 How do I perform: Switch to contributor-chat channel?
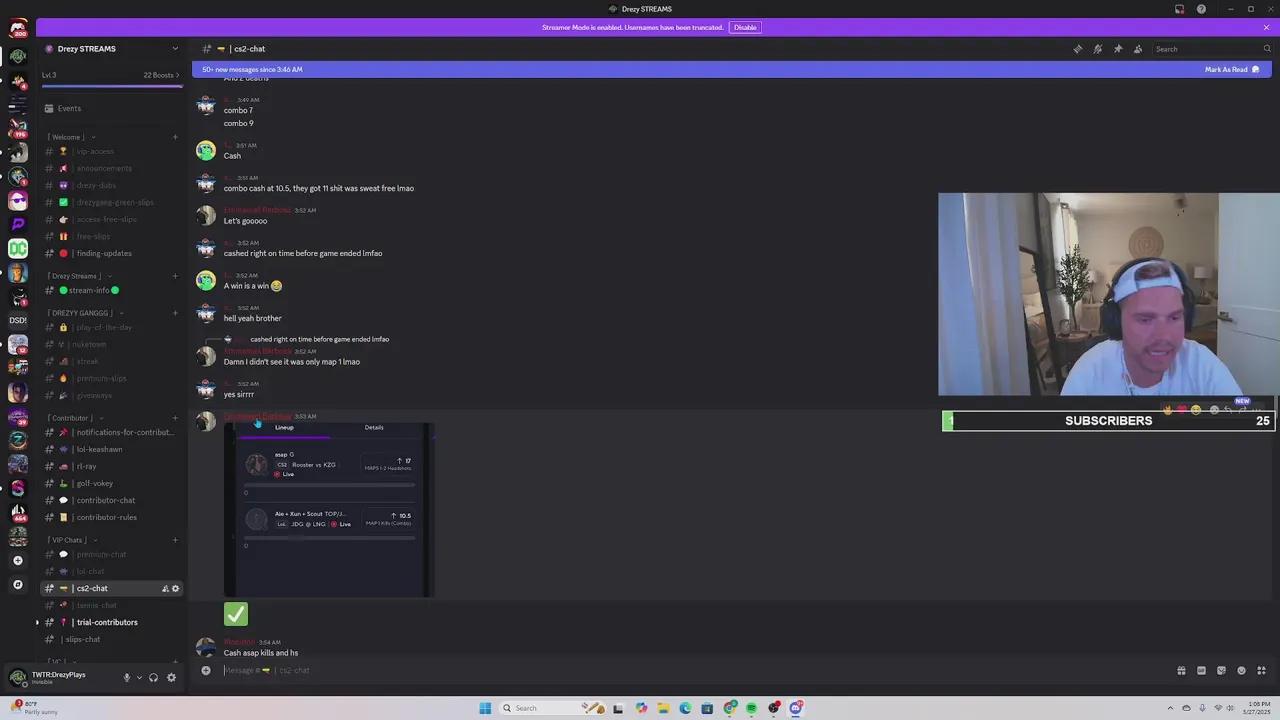point(112,500)
